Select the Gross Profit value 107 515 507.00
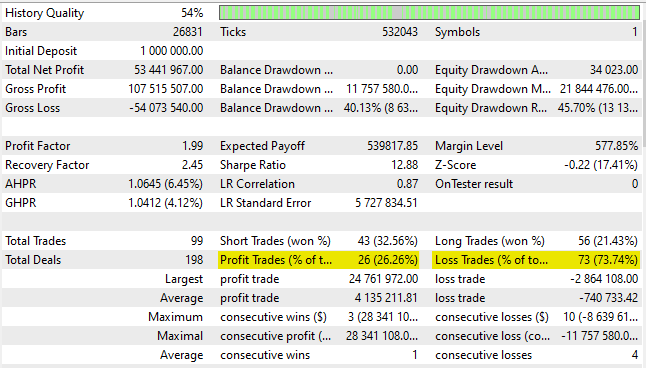The width and height of the screenshot is (646, 368). (x=166, y=89)
